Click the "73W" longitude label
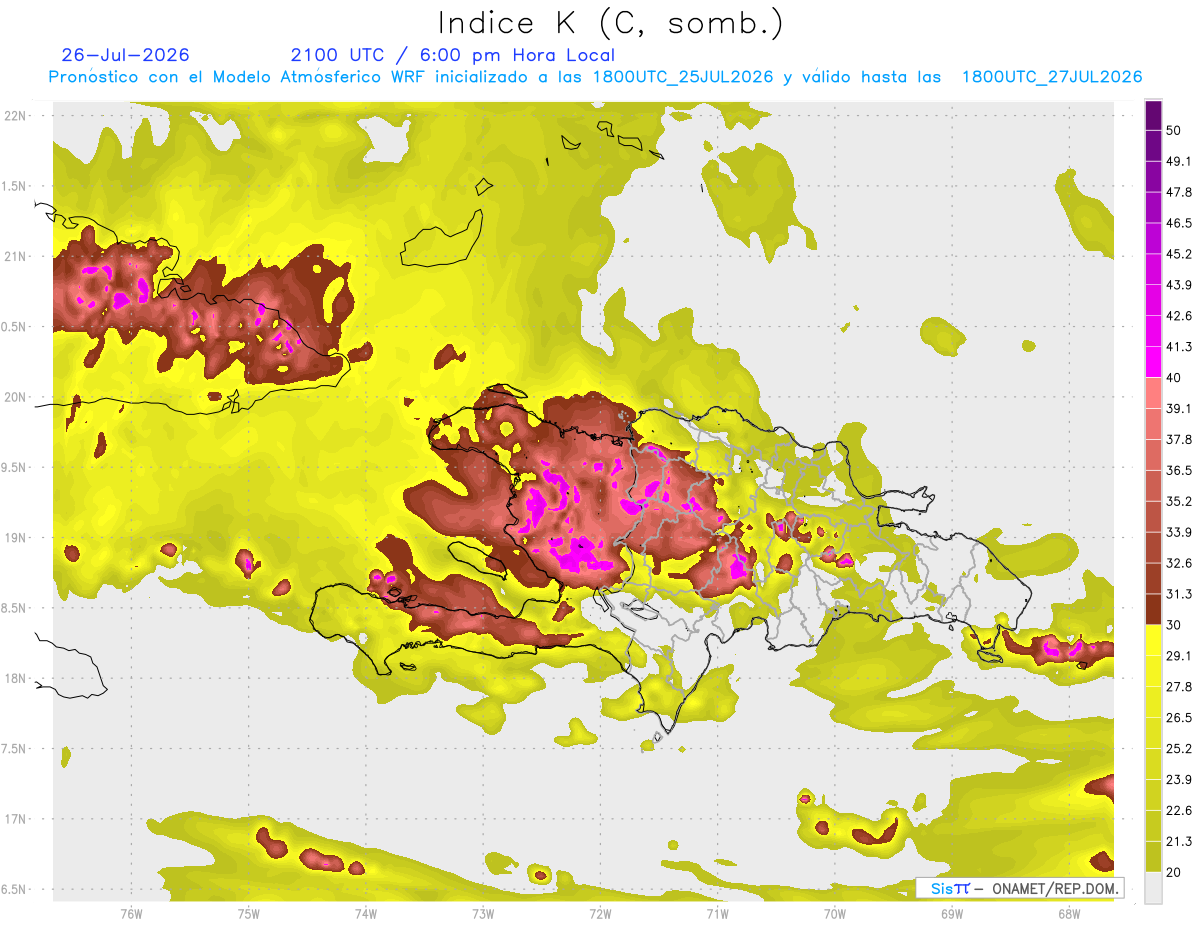This screenshot has width=1200, height=927. point(483,913)
